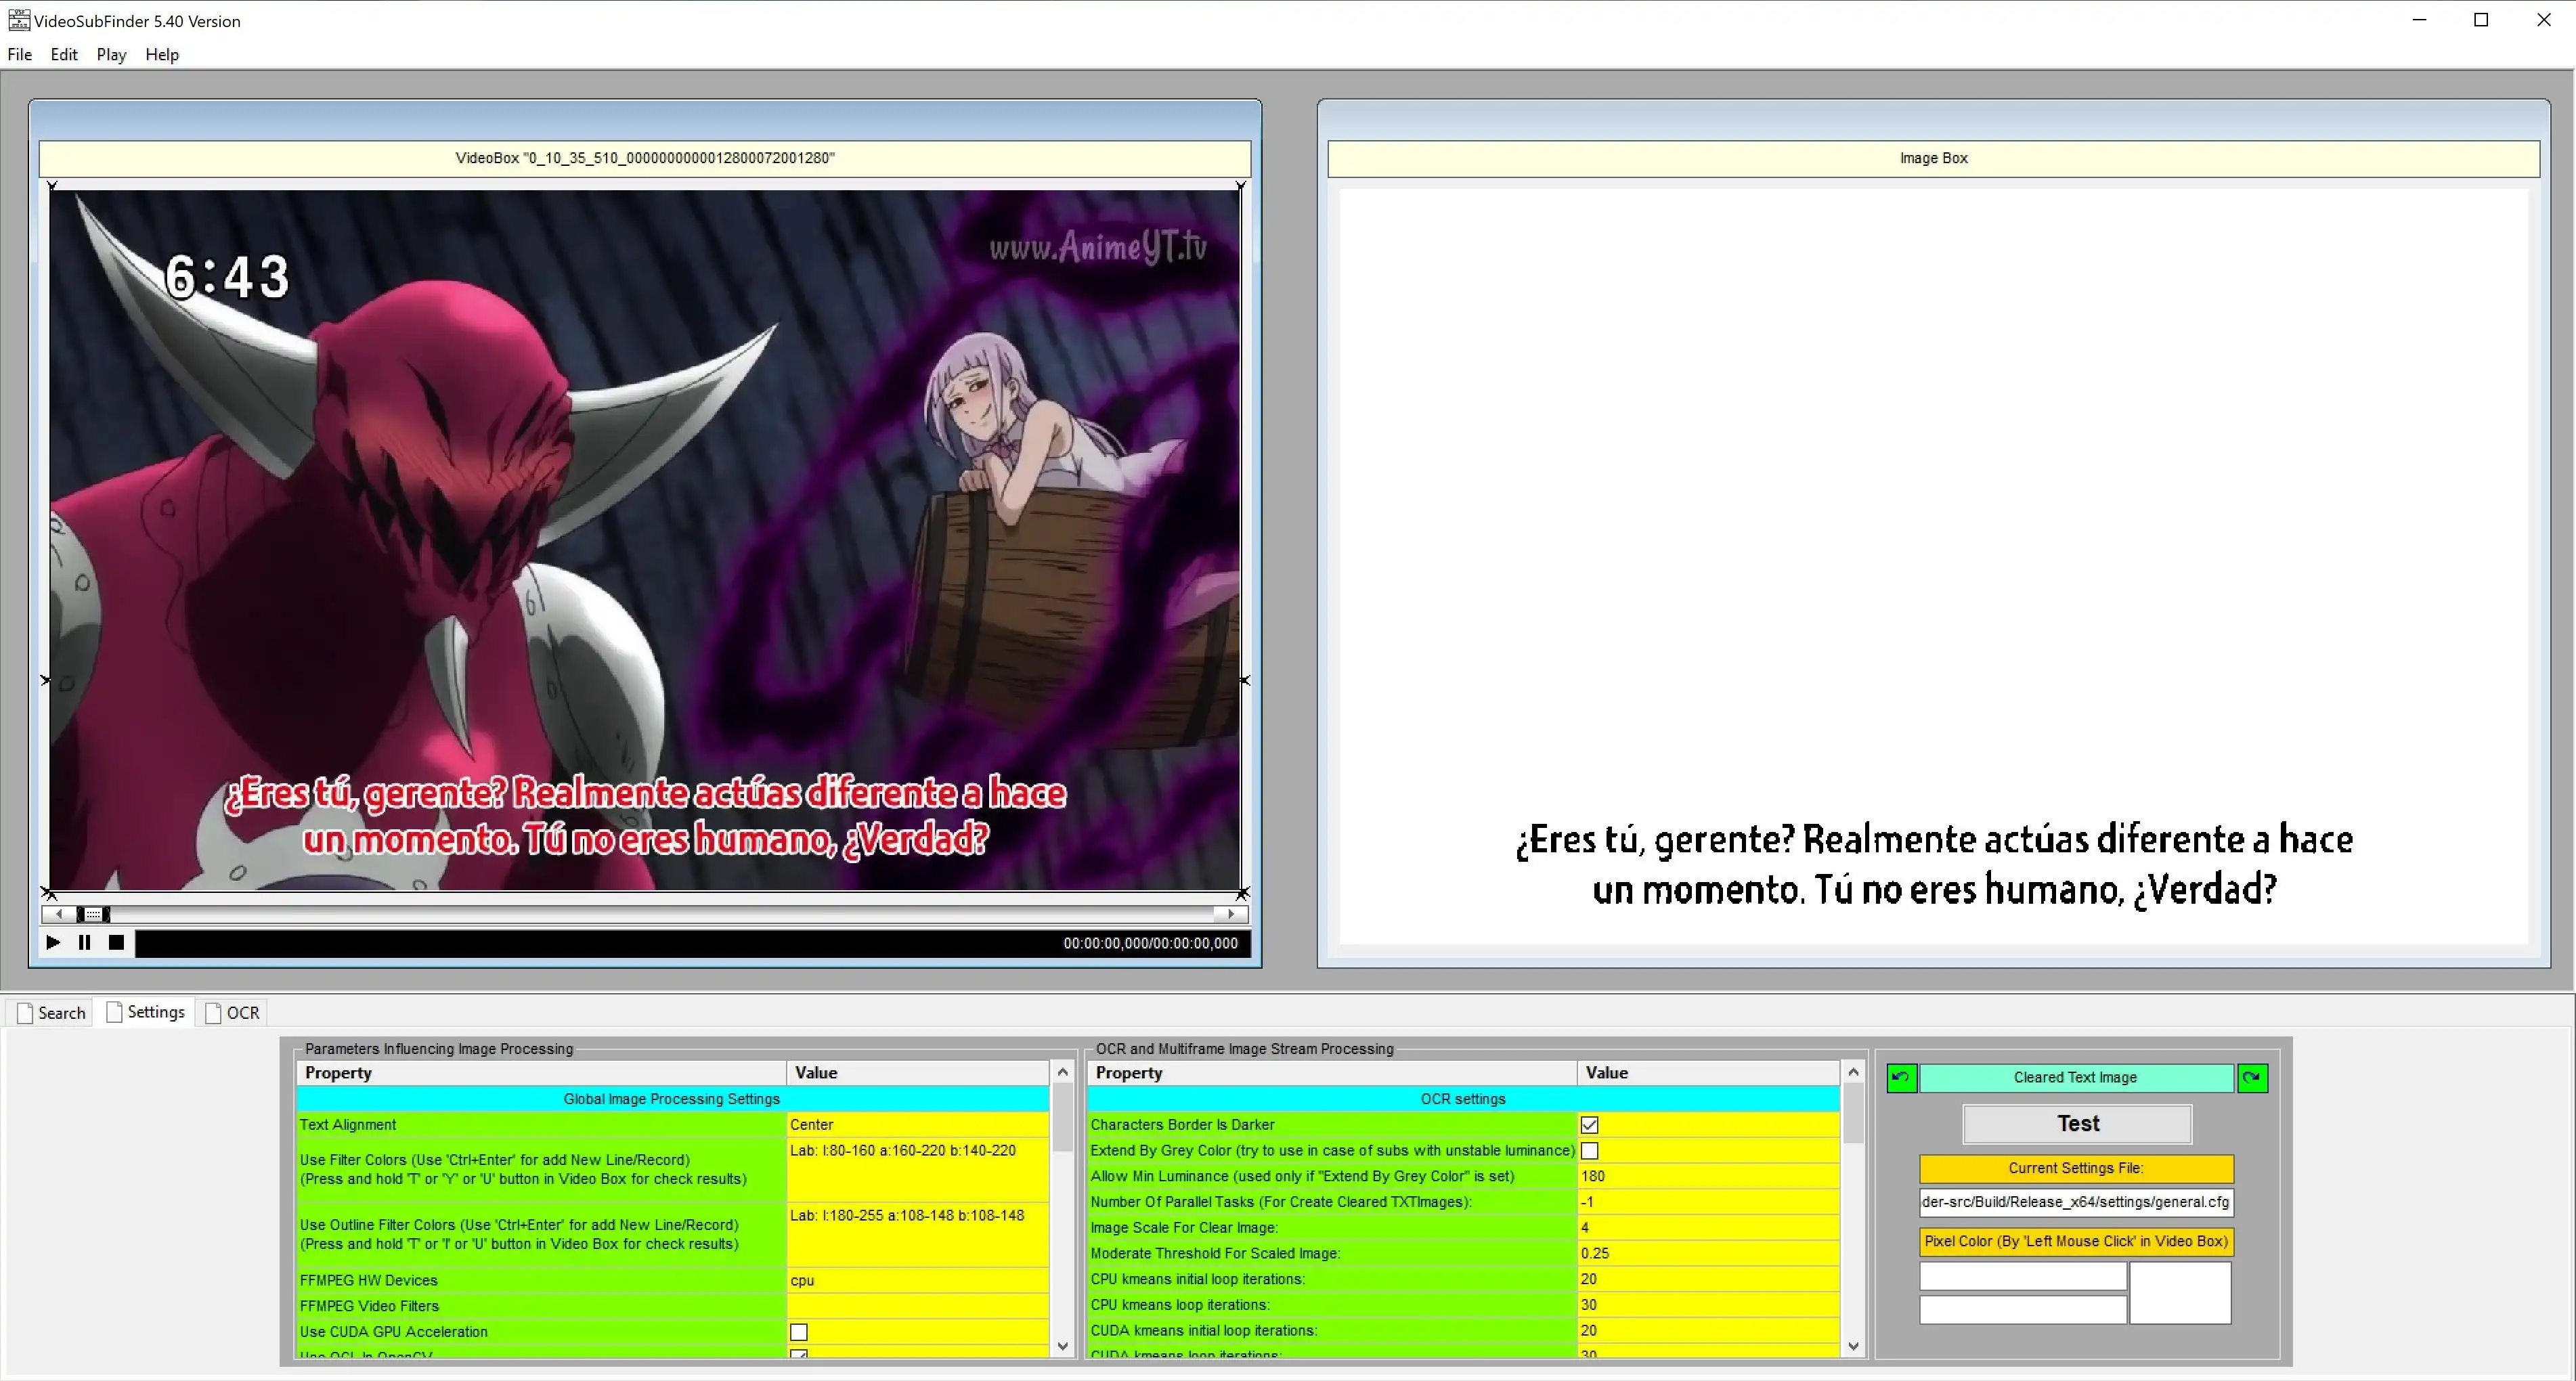Click the Play menu in menu bar

tap(109, 53)
